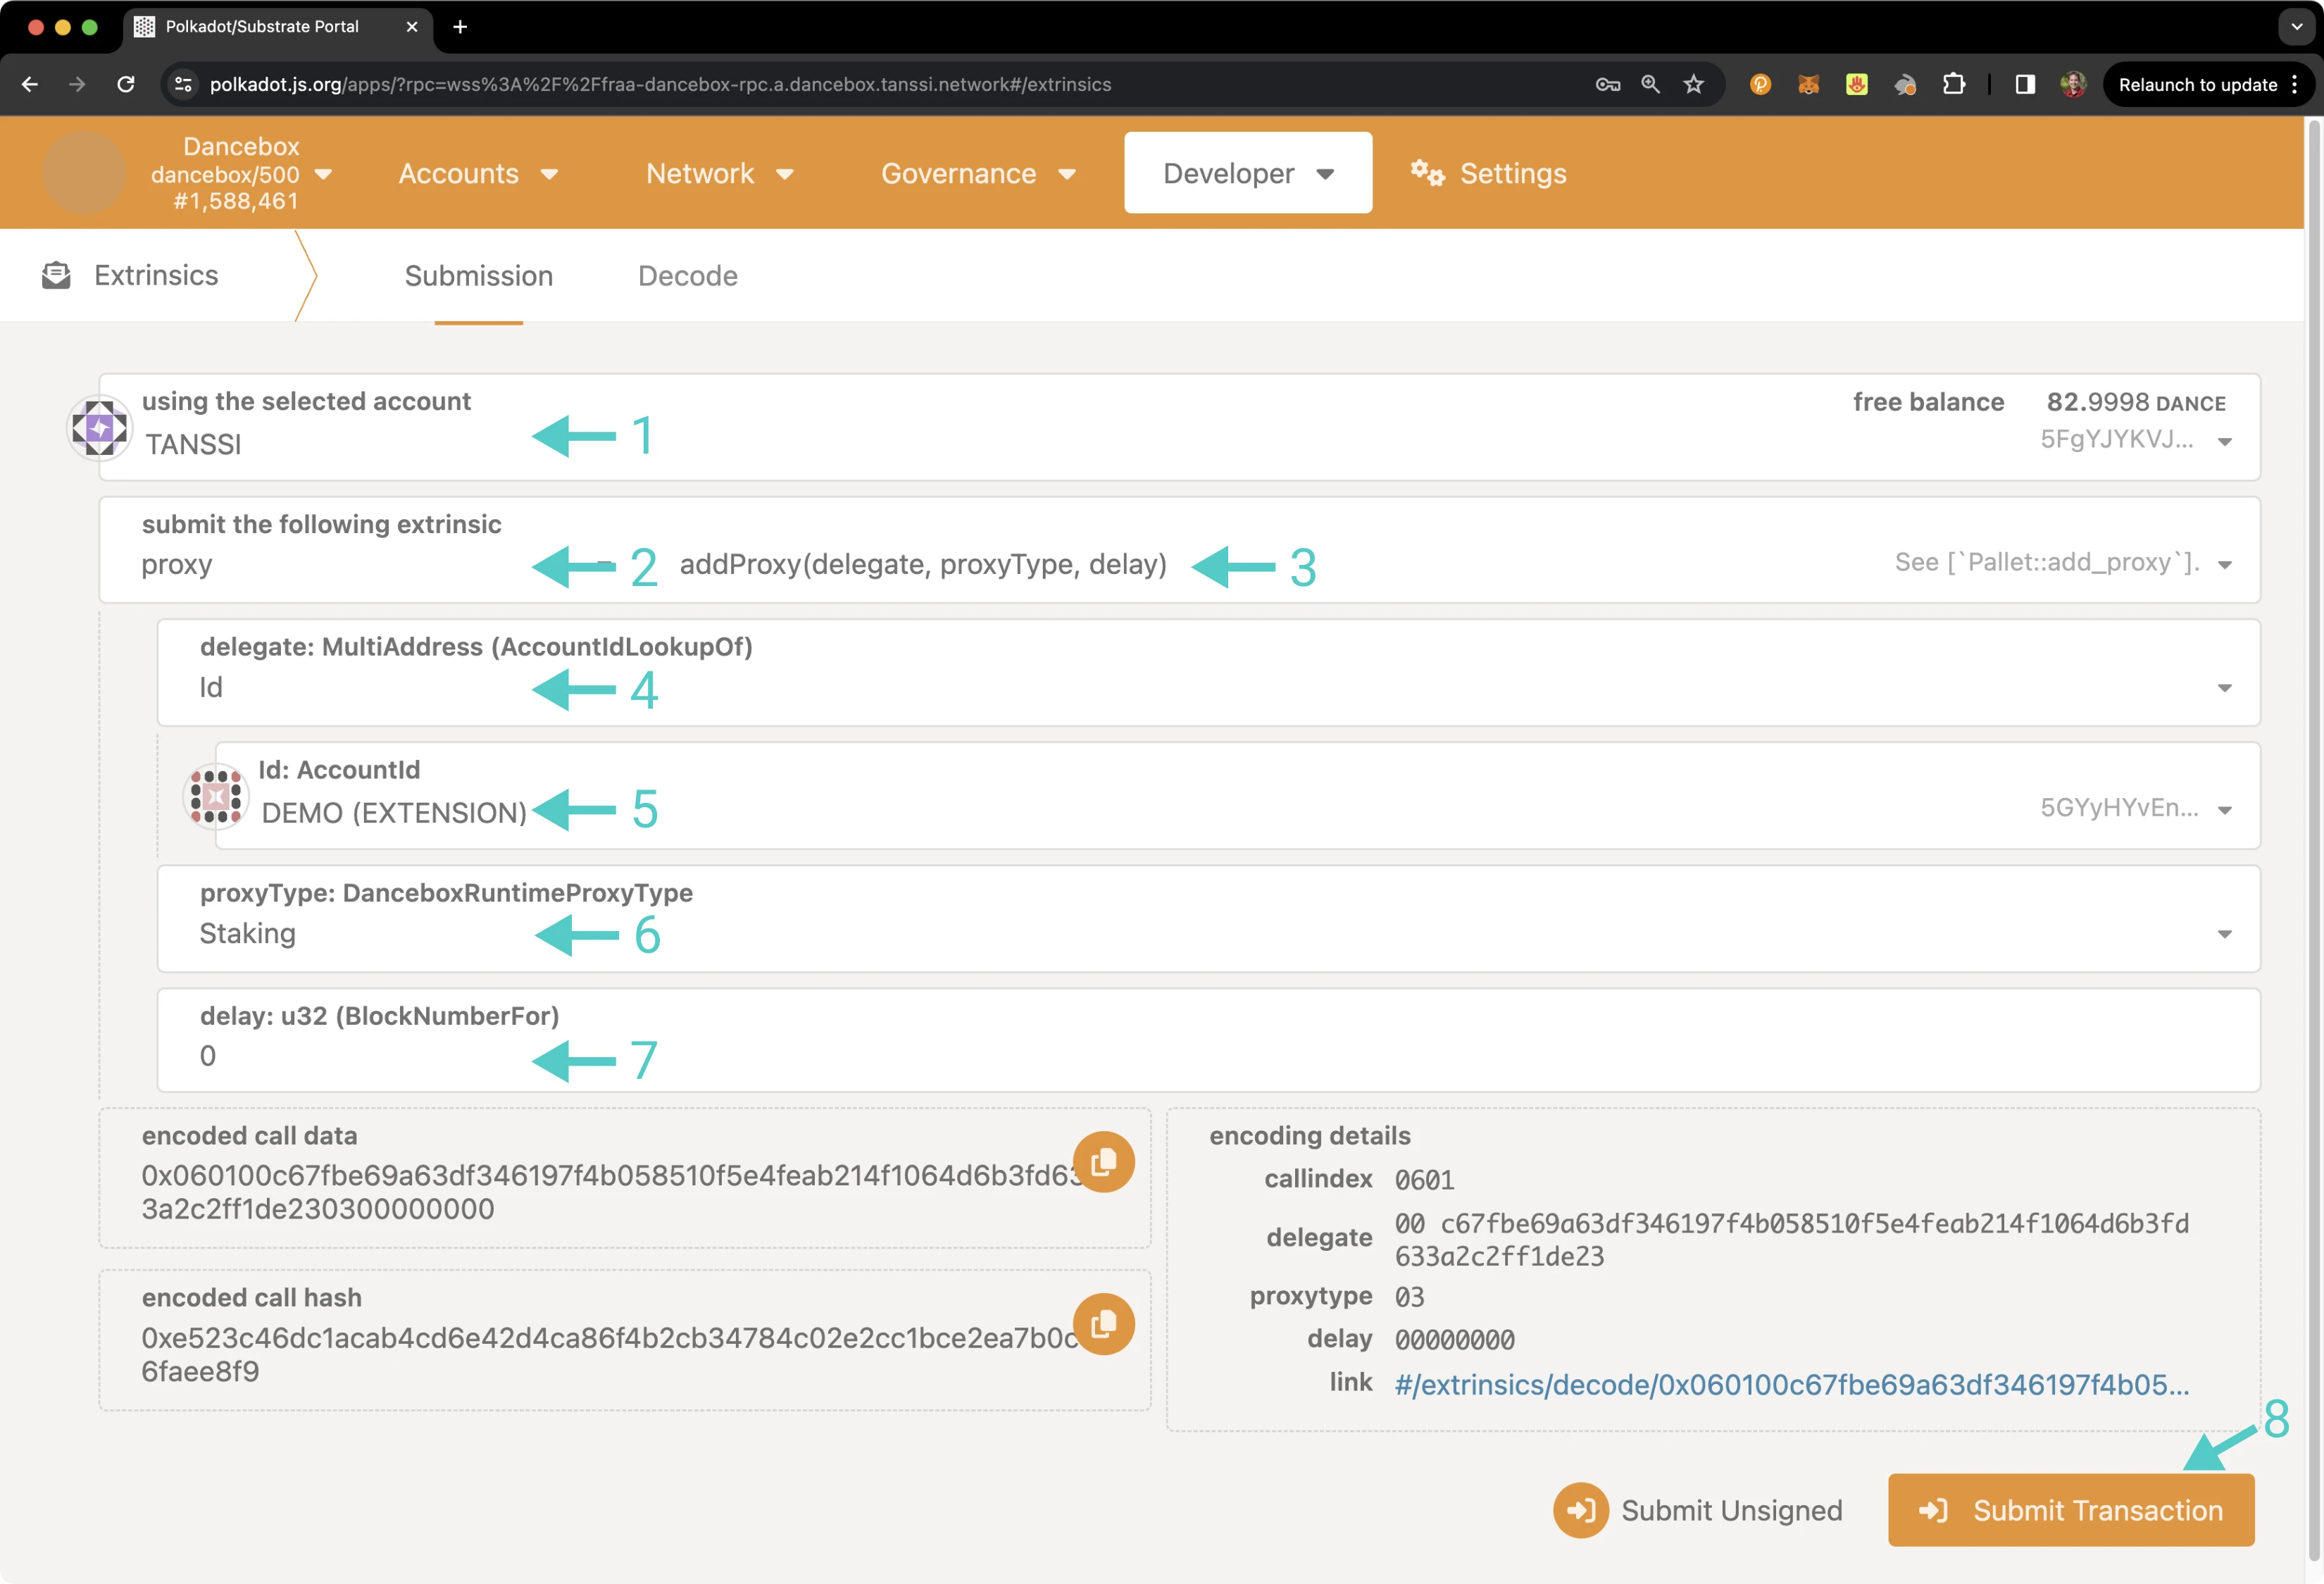Switch to the Submission tab
Screen dimensions: 2324x1584
[478, 276]
